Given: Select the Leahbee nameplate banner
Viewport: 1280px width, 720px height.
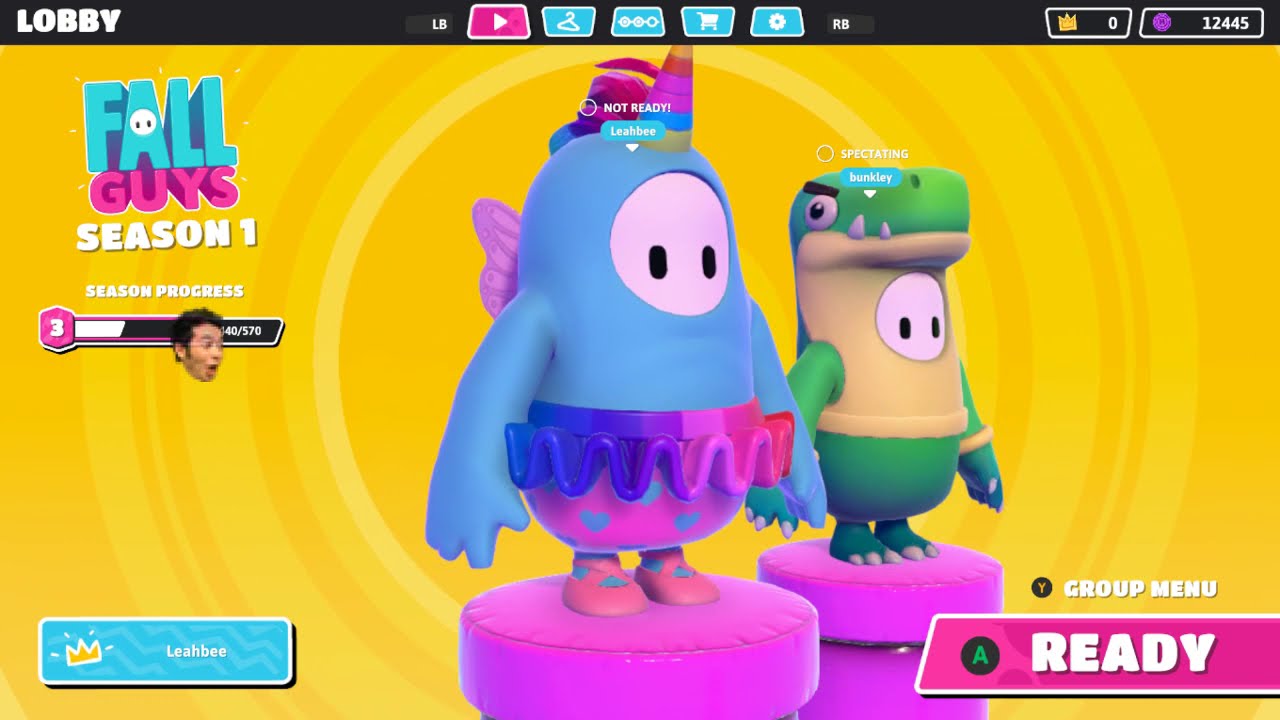Looking at the screenshot, I should coord(165,651).
